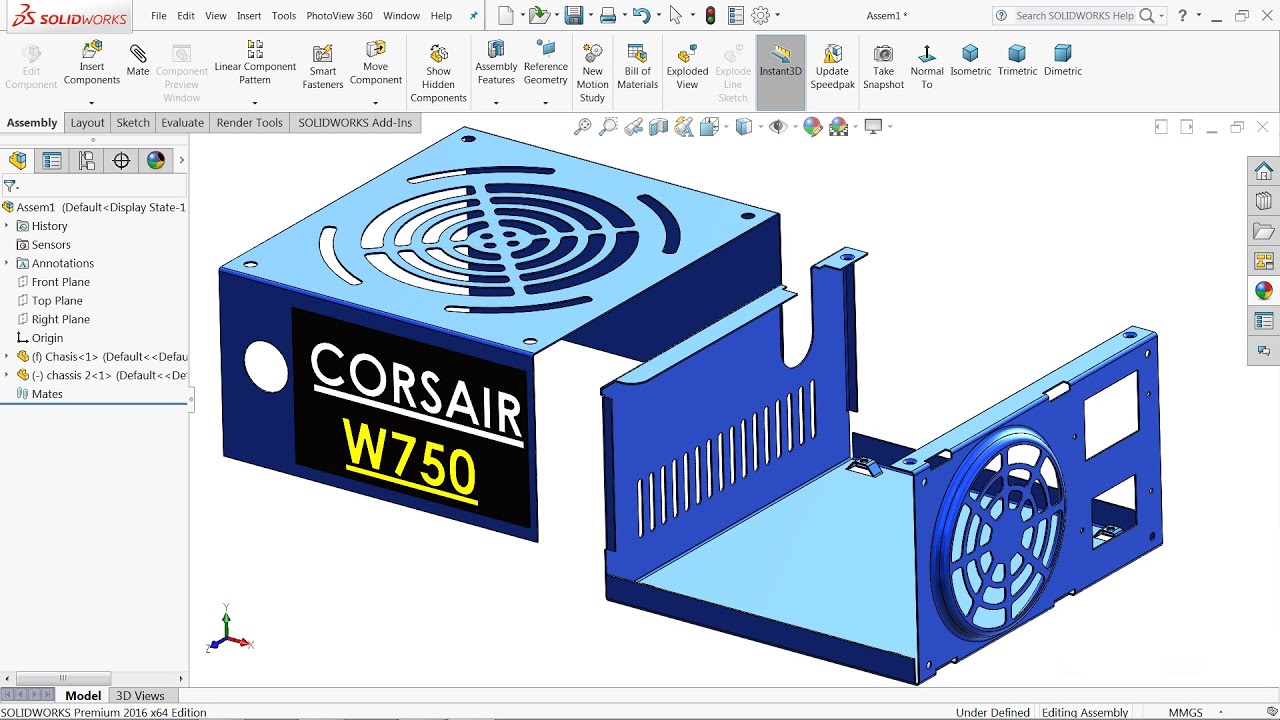Screen dimensions: 1280x720
Task: Click Edit Appearance color ball
Action: (x=812, y=126)
